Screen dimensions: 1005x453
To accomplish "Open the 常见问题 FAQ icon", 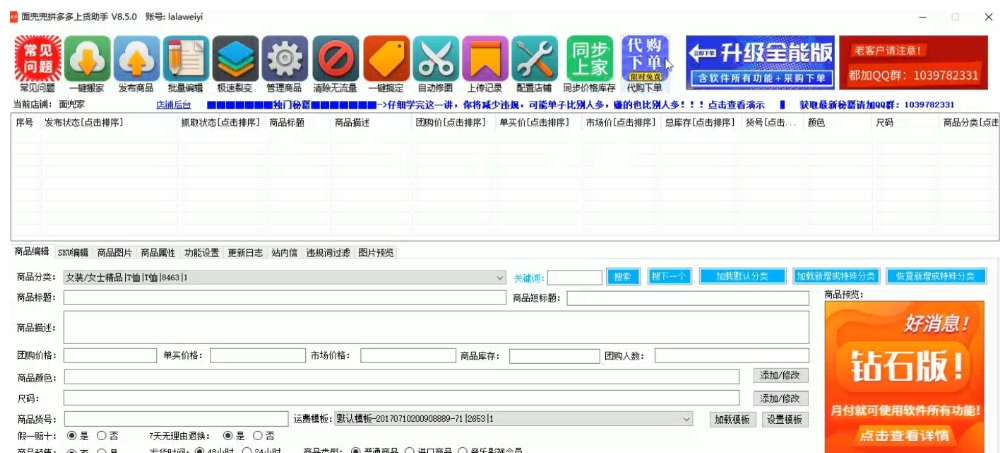I will pos(38,59).
